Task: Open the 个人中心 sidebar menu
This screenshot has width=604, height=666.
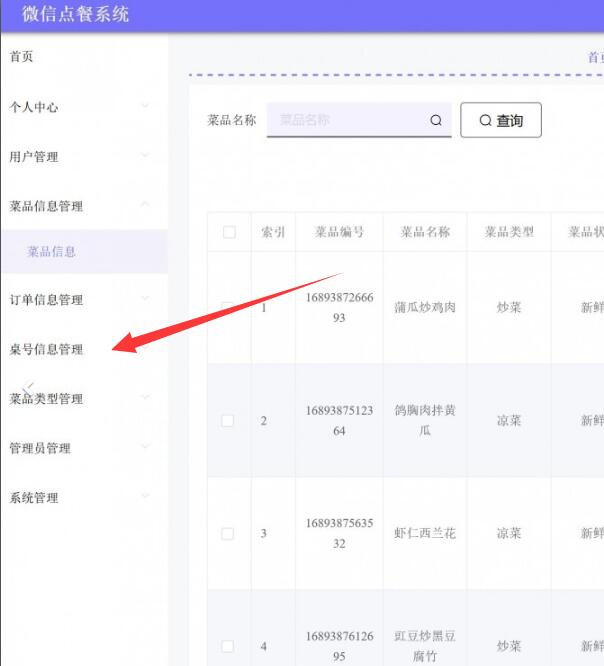Action: (x=34, y=107)
